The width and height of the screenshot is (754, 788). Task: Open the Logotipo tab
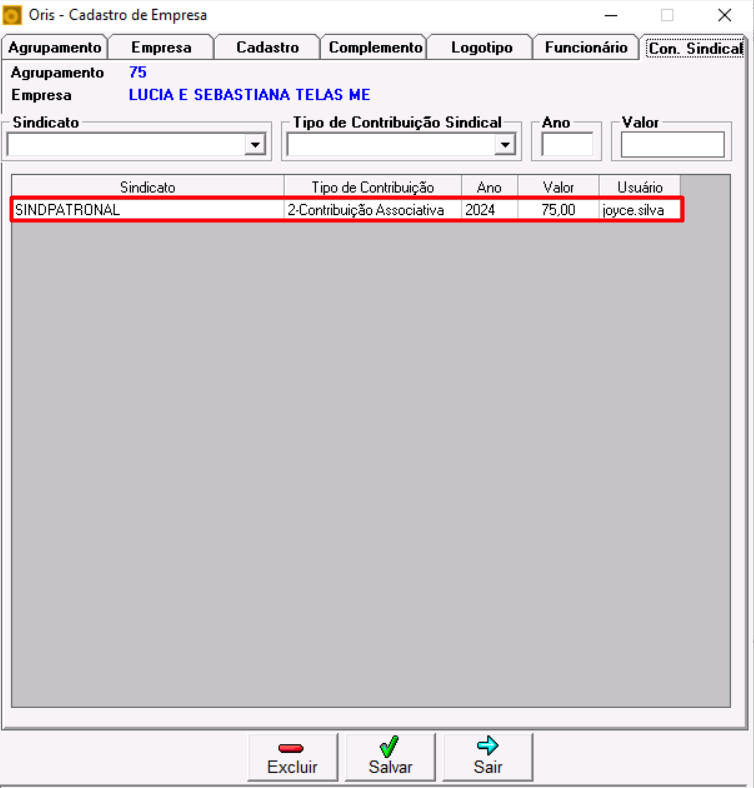(x=481, y=47)
